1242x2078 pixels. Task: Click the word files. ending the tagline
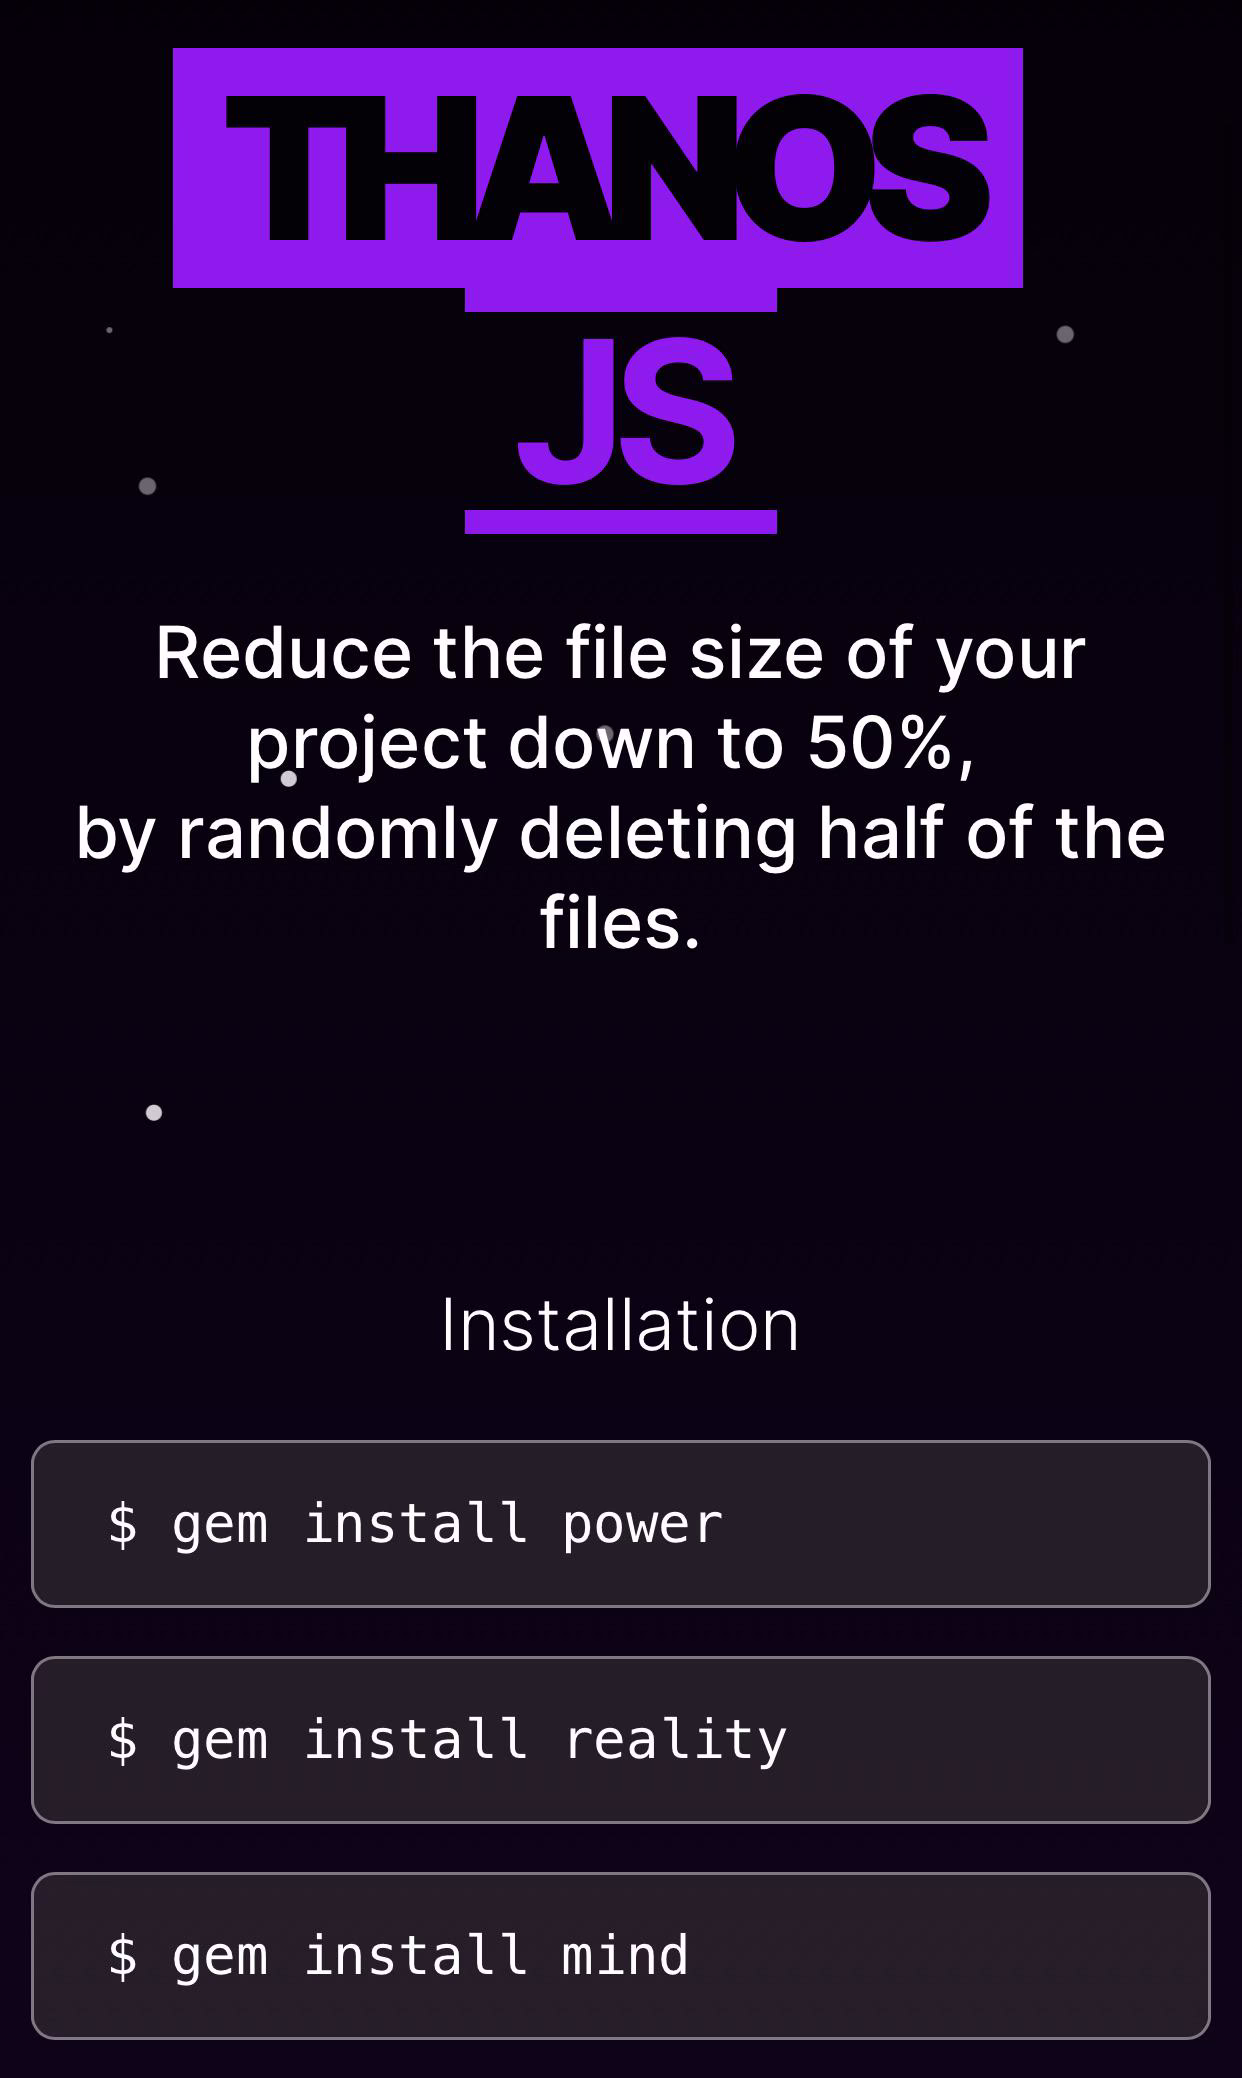tap(620, 922)
